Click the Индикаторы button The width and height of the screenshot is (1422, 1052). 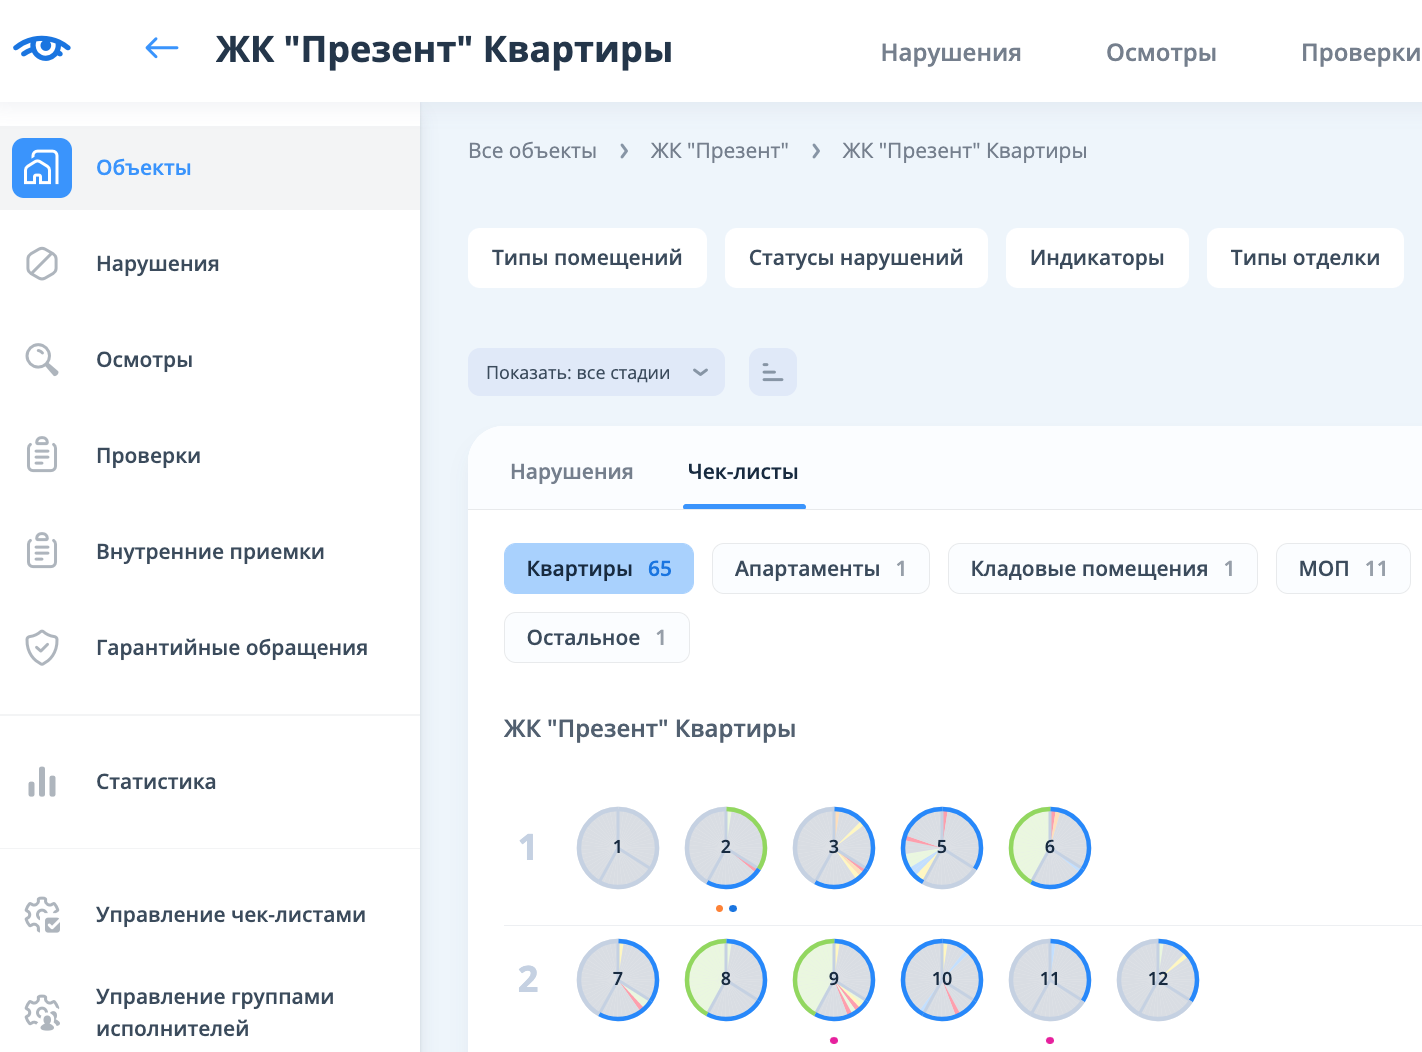pyautogui.click(x=1097, y=258)
